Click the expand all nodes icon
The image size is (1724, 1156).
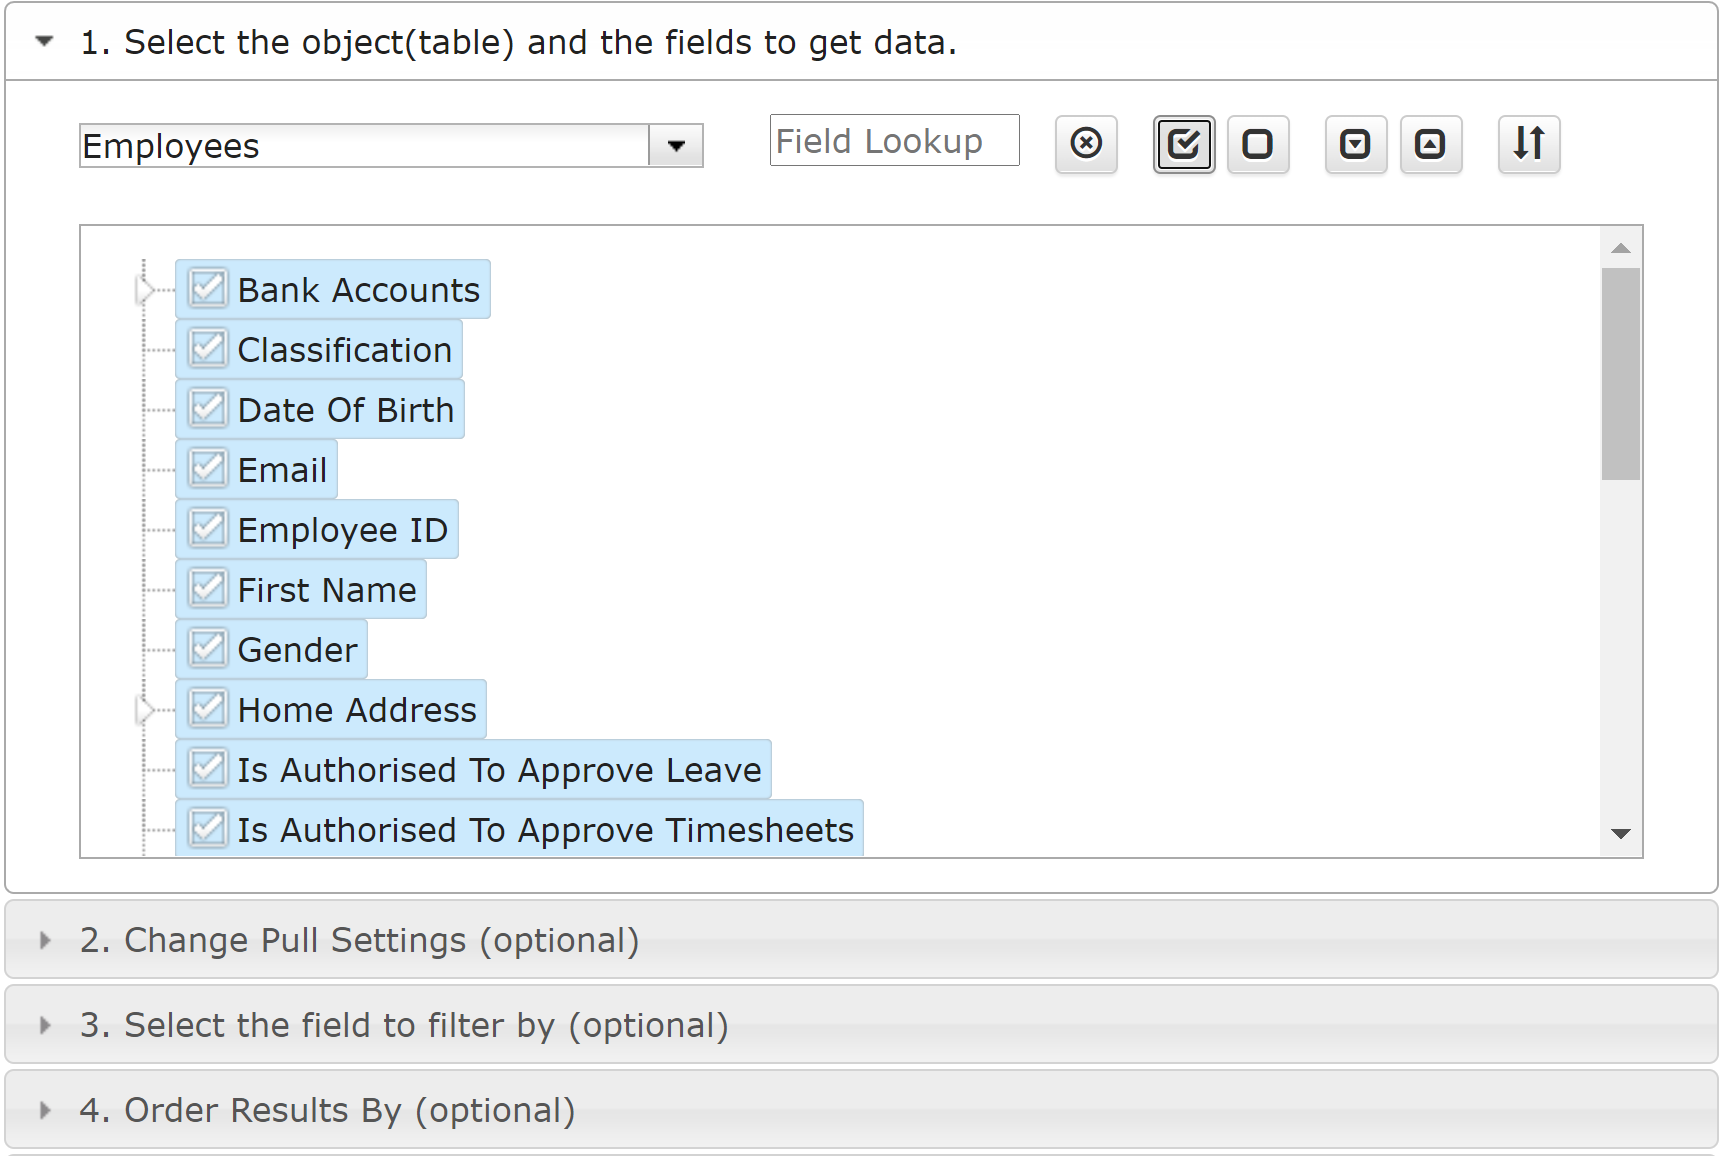pyautogui.click(x=1356, y=144)
